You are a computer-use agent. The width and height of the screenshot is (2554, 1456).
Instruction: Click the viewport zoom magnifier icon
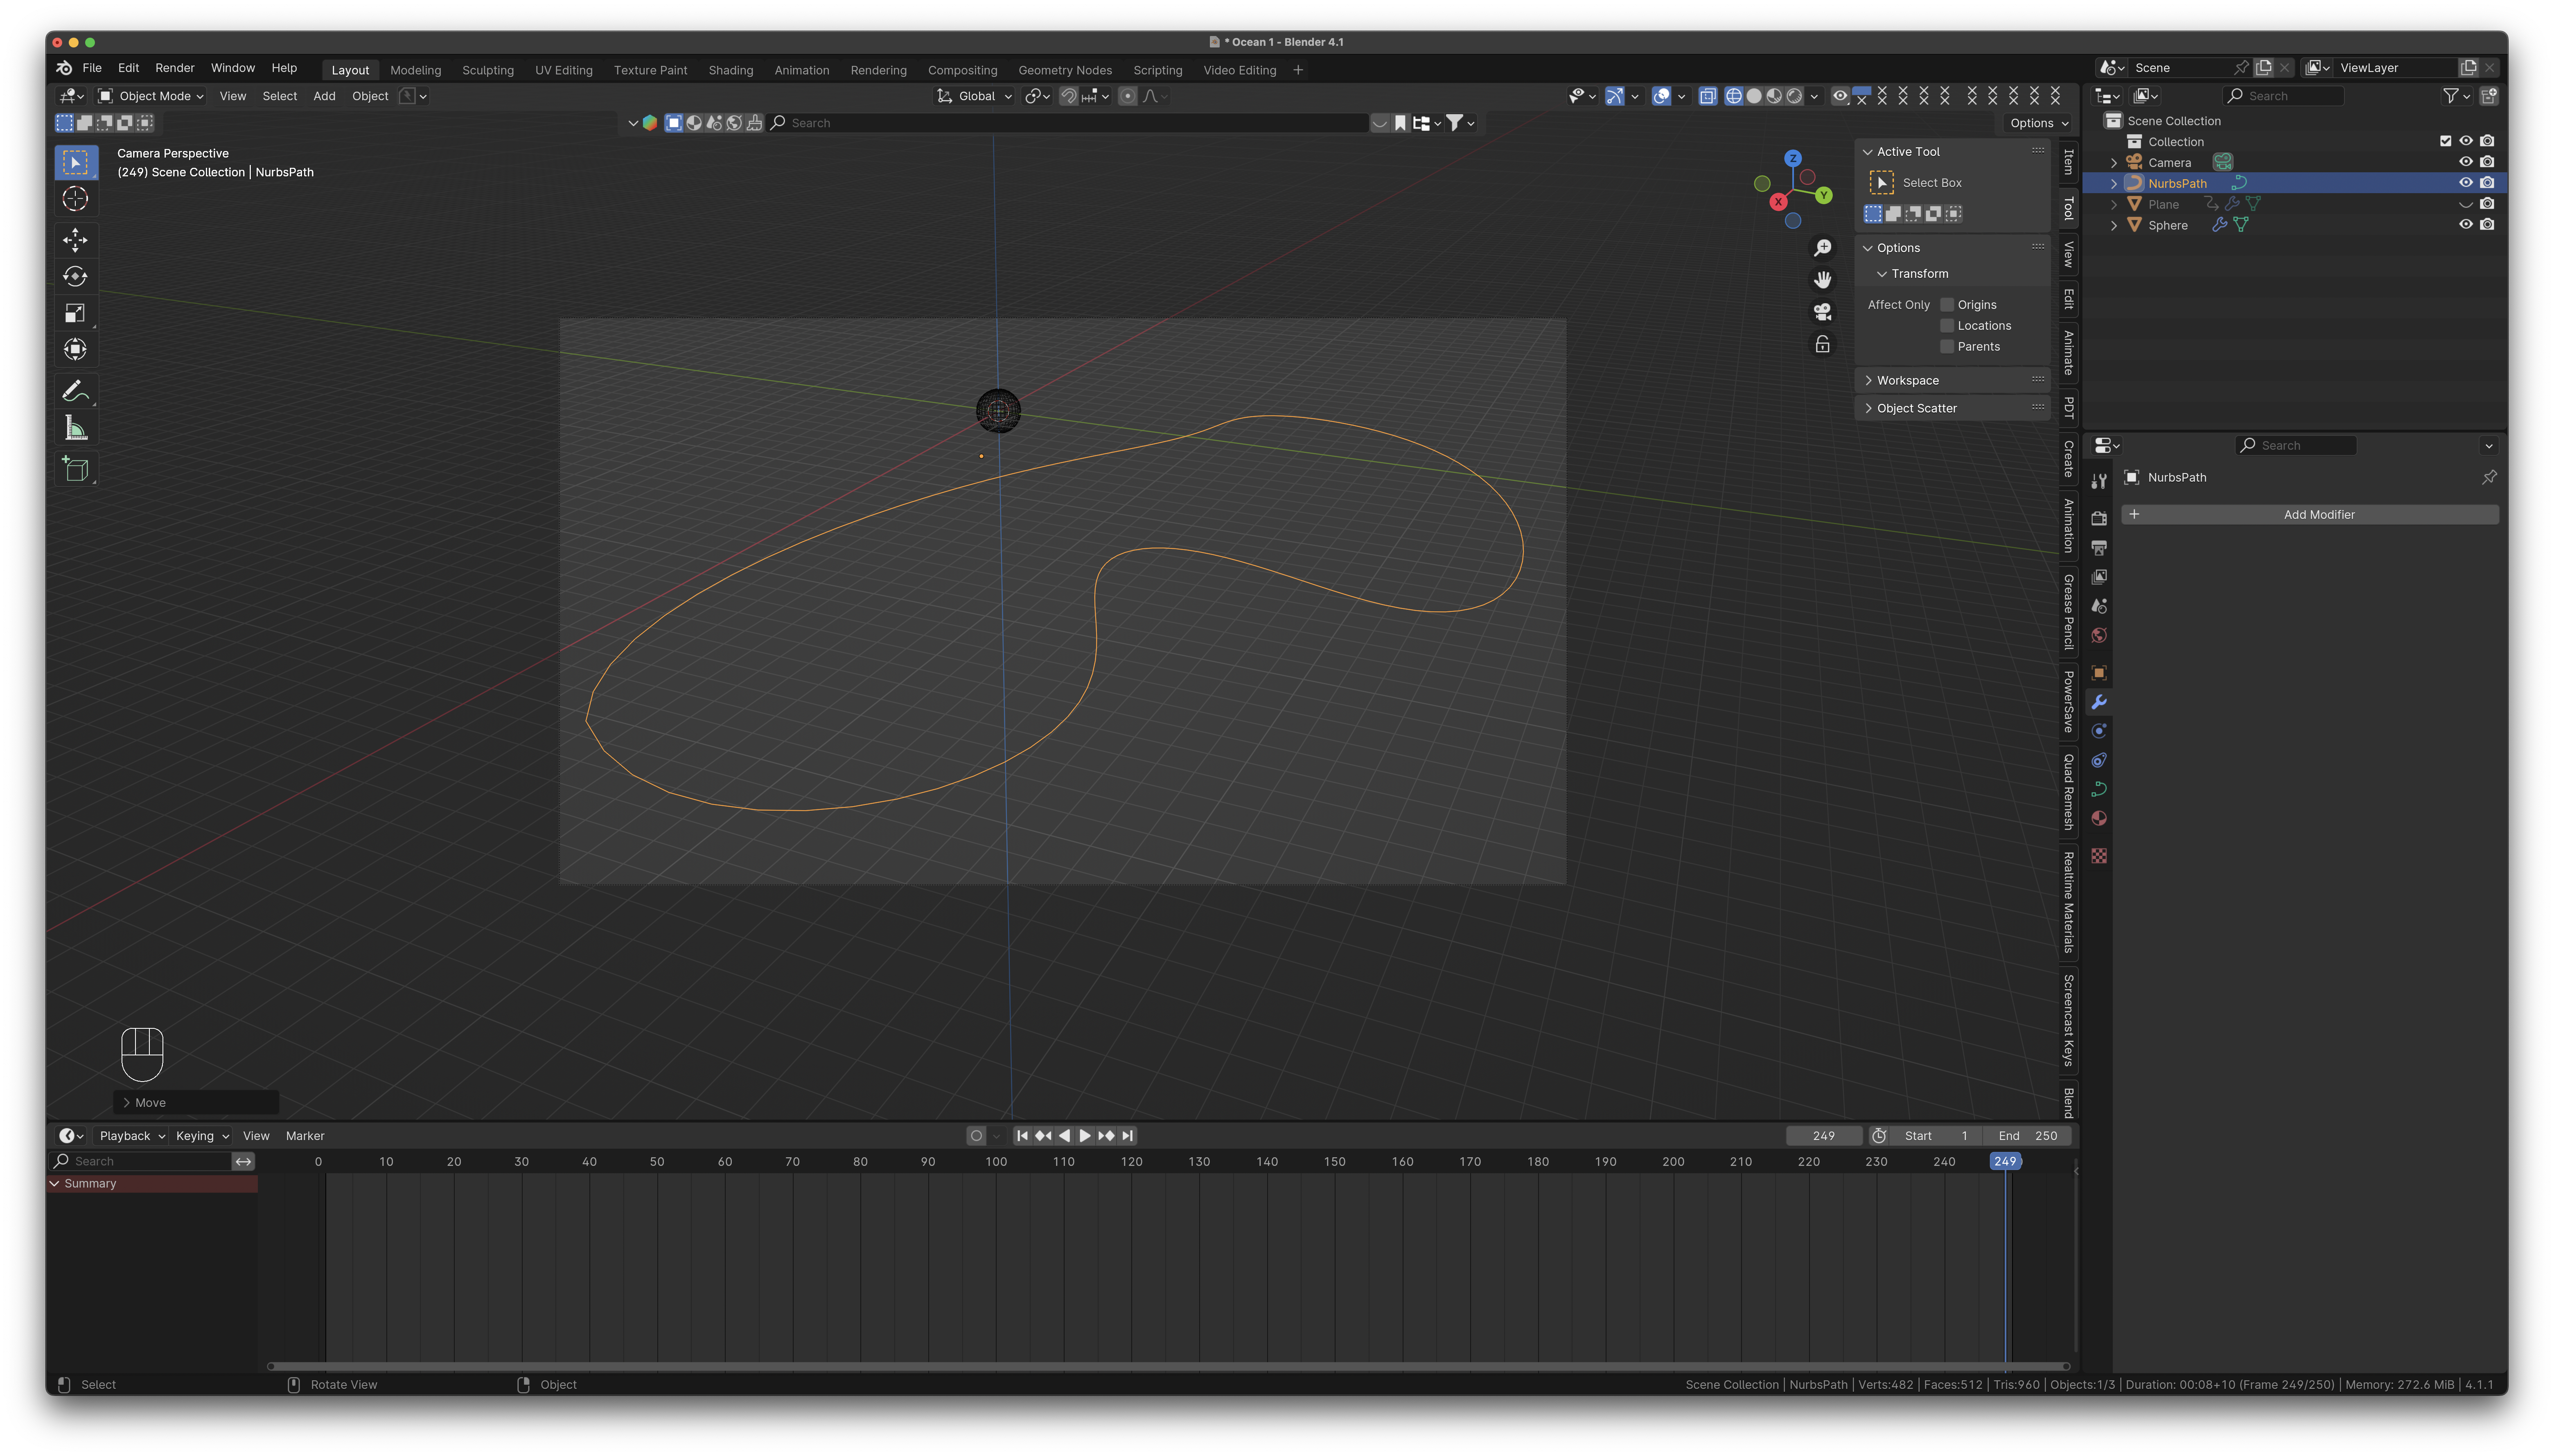(x=1822, y=247)
